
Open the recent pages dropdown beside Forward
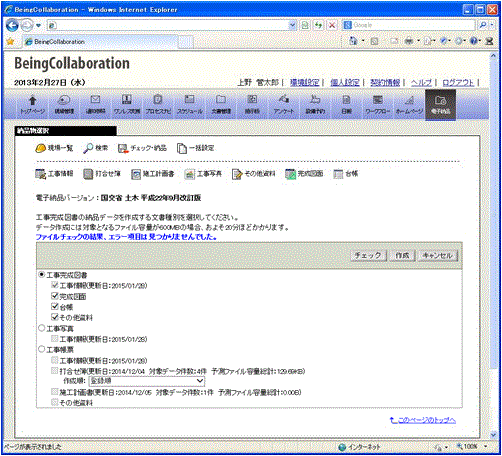point(38,25)
